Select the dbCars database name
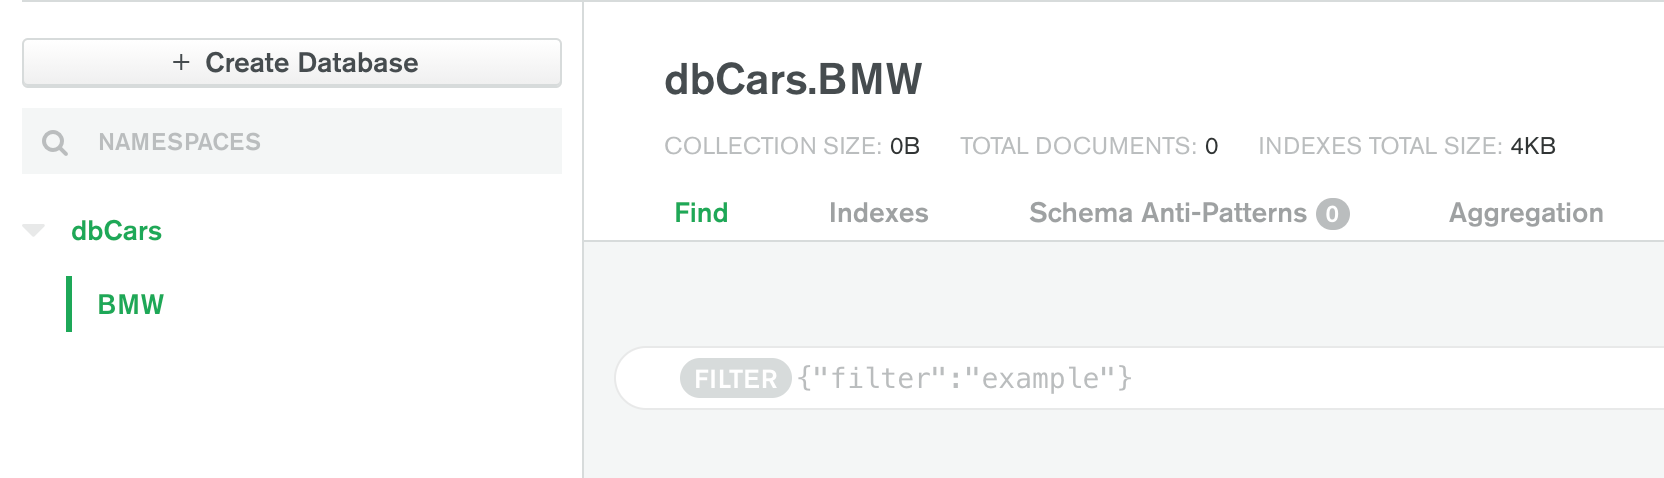Viewport: 1664px width, 478px height. pos(116,231)
